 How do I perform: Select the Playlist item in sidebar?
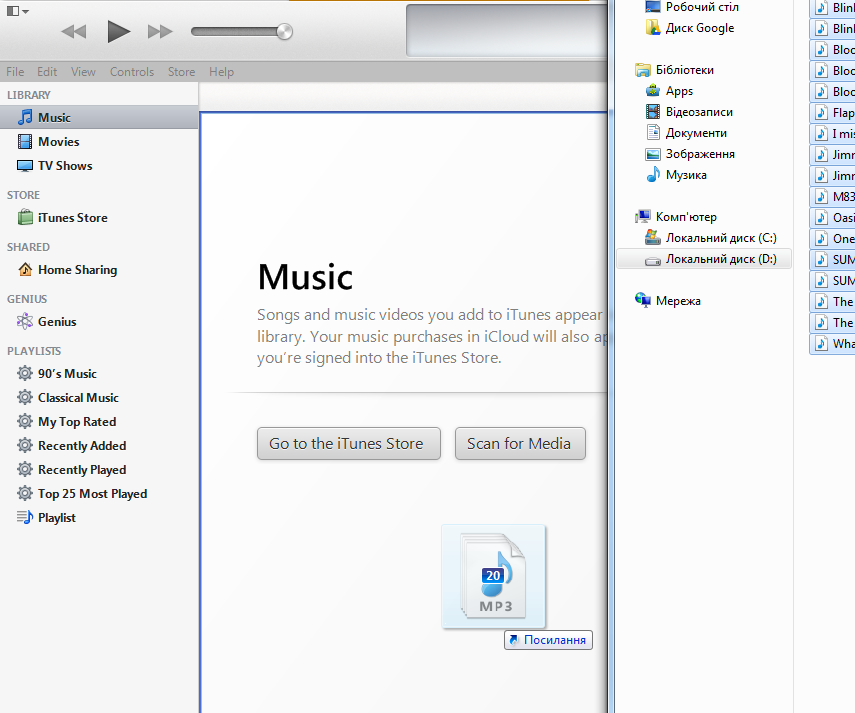coord(56,518)
